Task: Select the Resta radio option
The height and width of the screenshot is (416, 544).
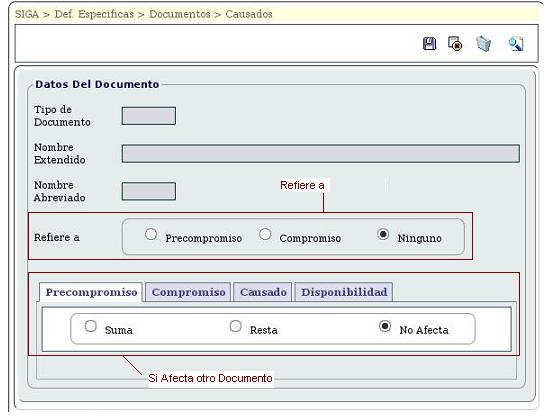Action: point(236,326)
